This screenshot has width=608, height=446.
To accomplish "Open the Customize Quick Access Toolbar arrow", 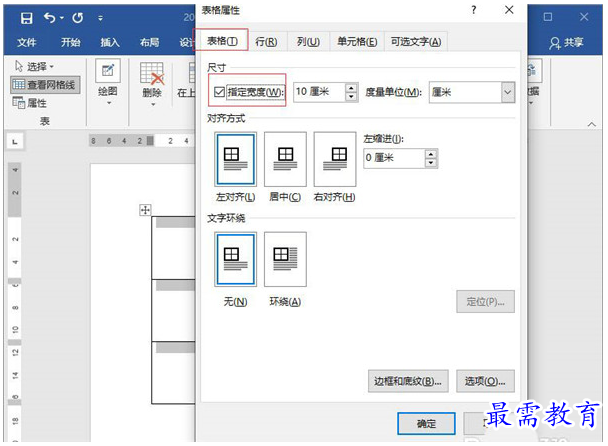I will pyautogui.click(x=100, y=18).
